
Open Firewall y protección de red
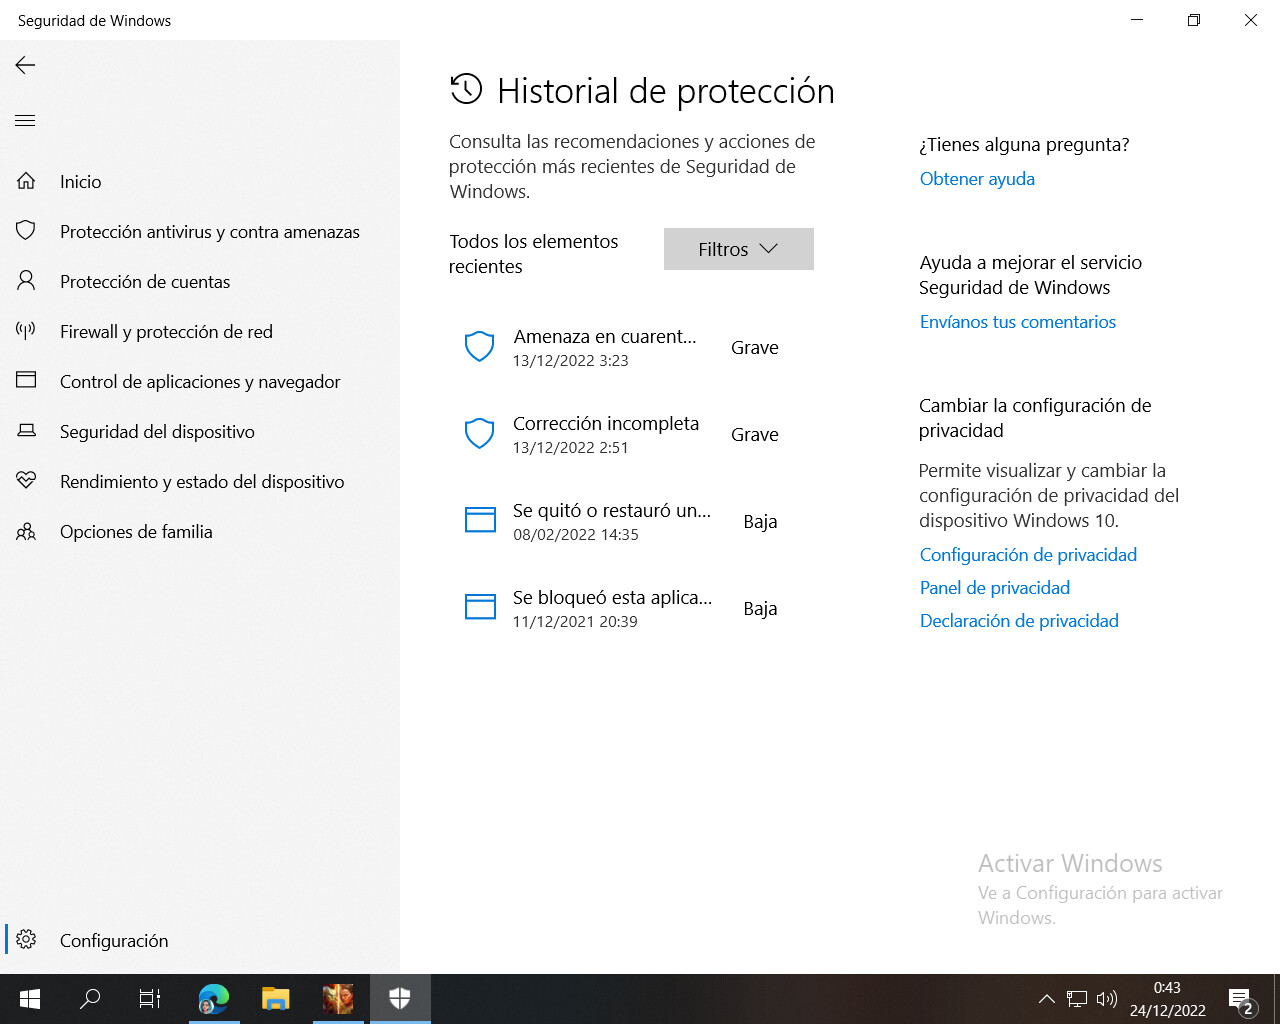tap(200, 331)
